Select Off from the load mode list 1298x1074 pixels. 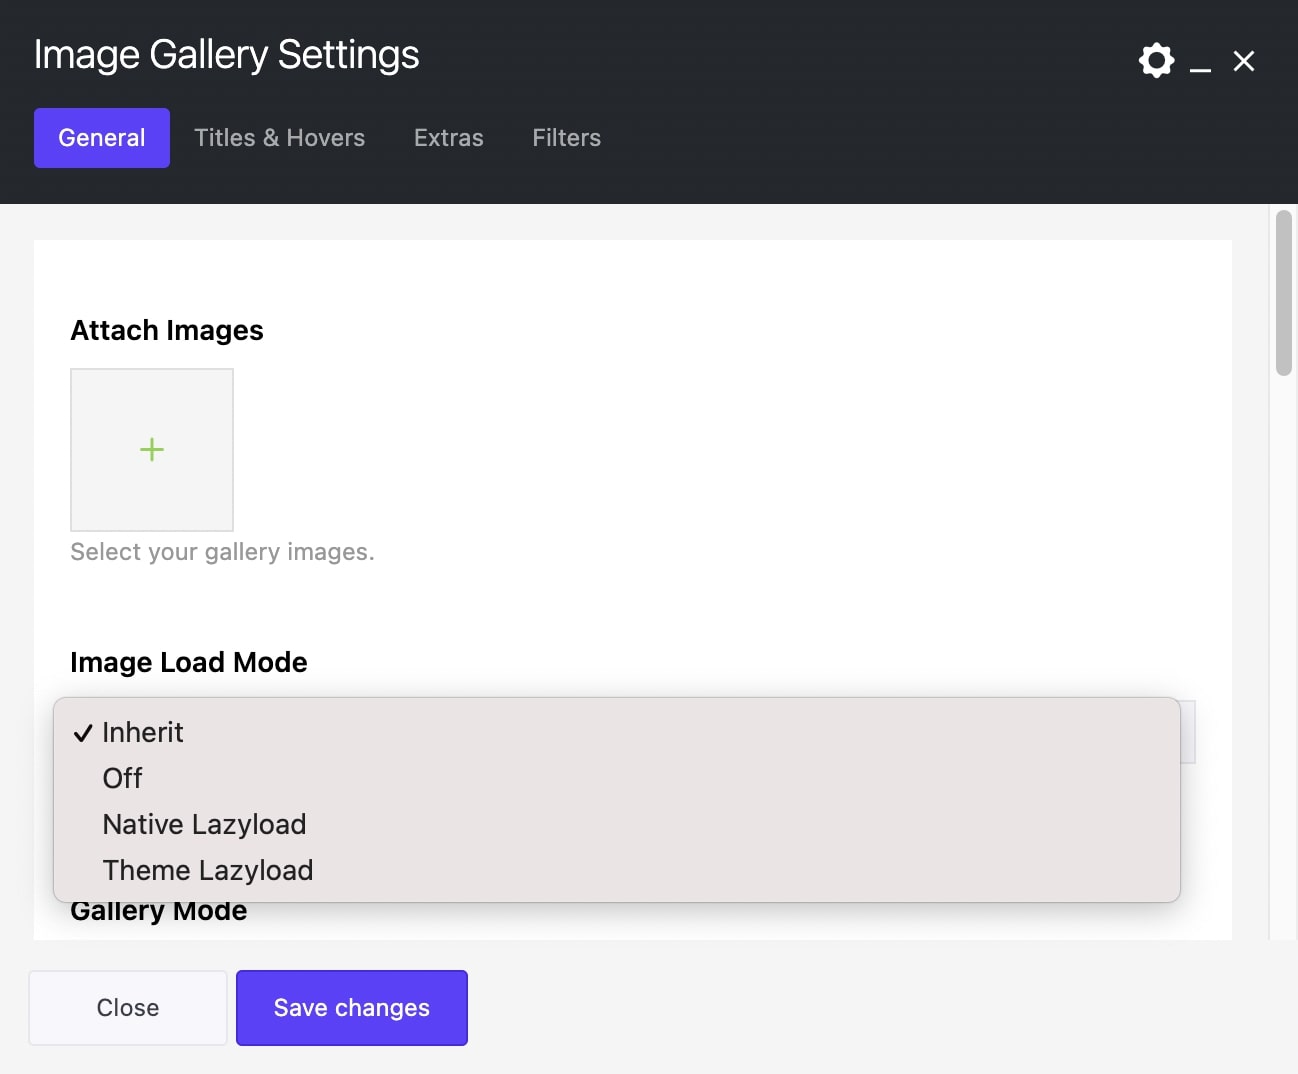click(123, 778)
